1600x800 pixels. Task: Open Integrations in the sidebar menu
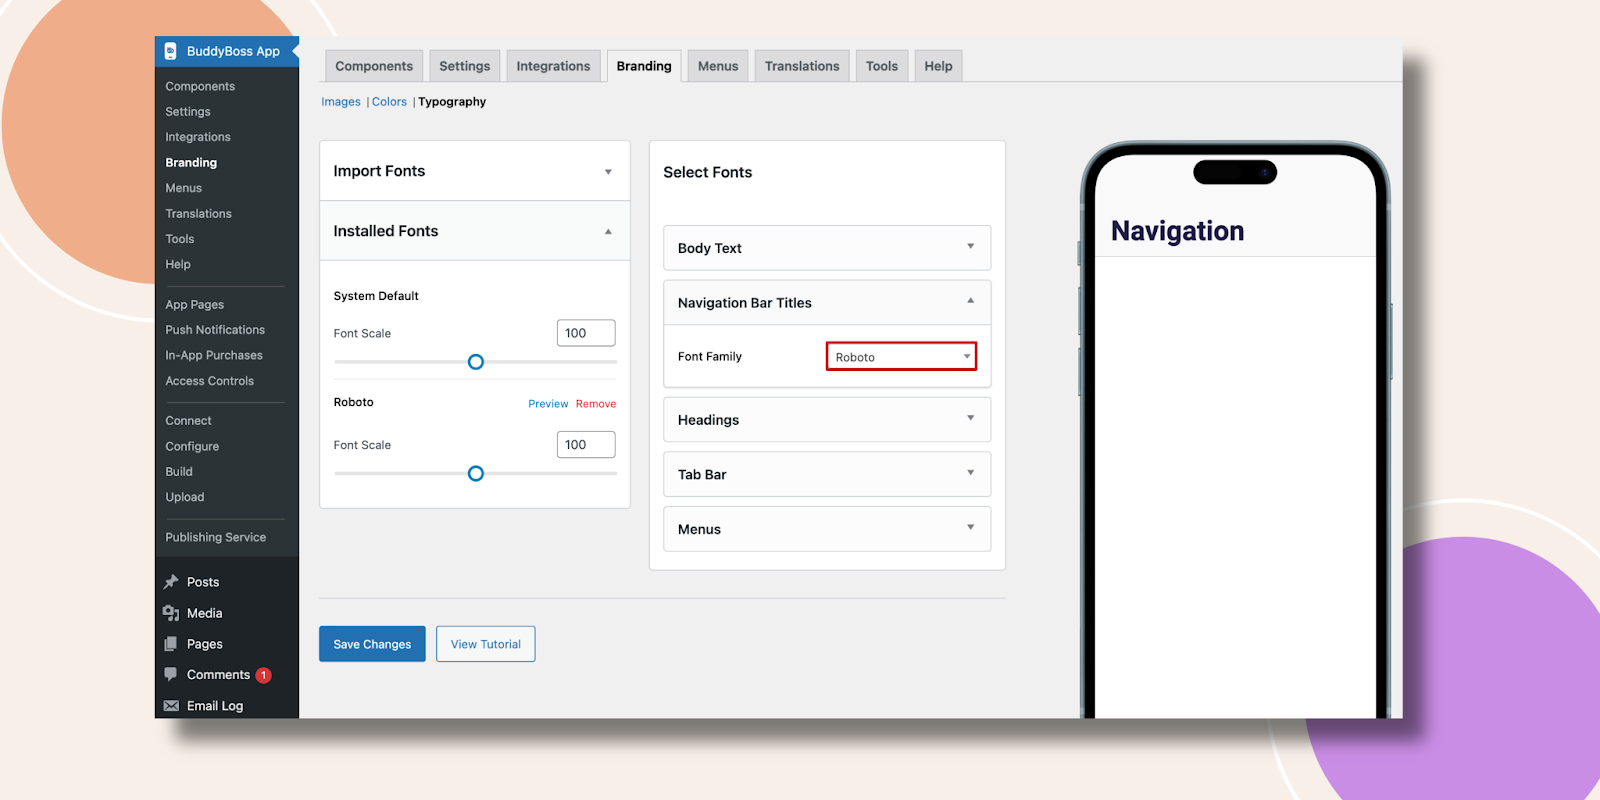click(x=198, y=137)
